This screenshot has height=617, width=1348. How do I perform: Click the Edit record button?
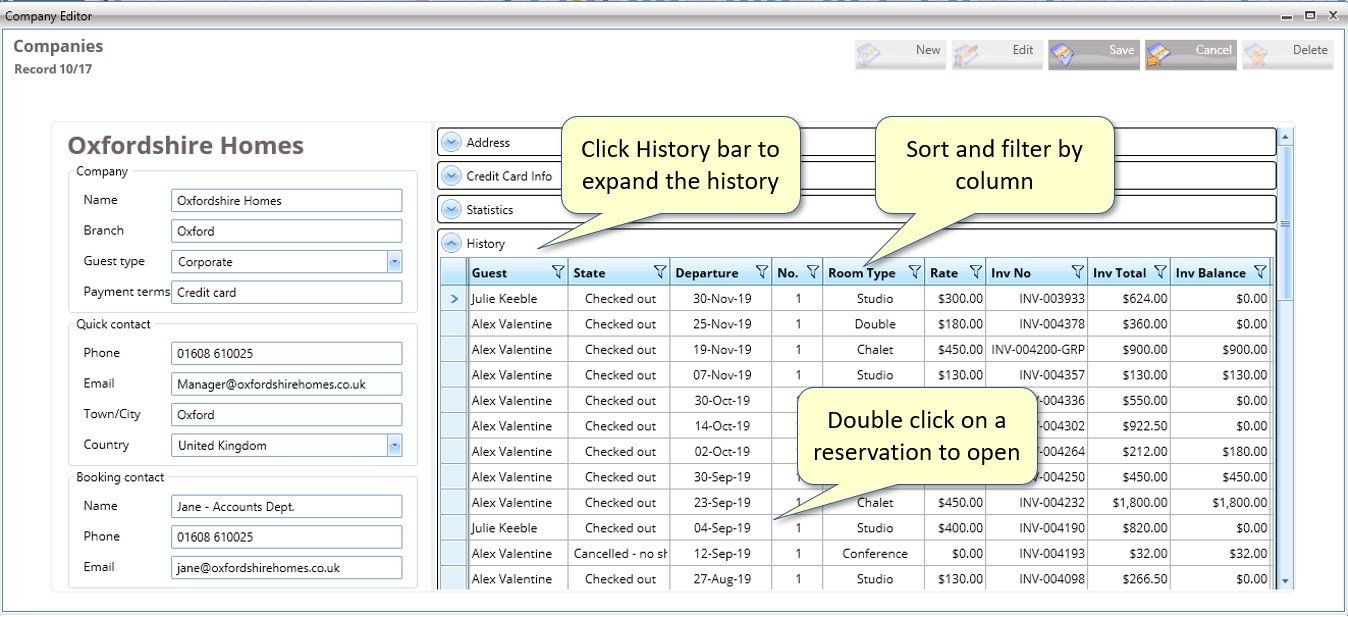tap(995, 55)
